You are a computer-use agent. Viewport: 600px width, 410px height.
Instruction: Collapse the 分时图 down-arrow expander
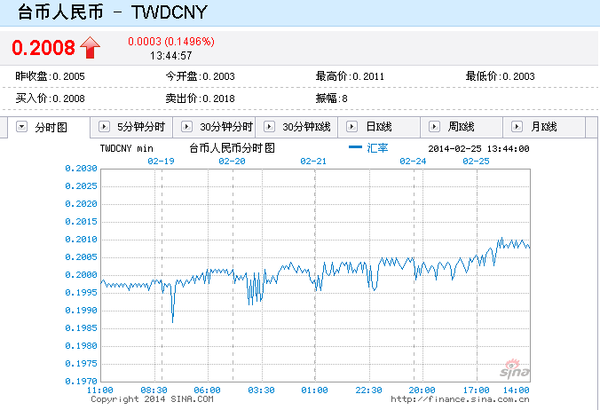(21, 127)
